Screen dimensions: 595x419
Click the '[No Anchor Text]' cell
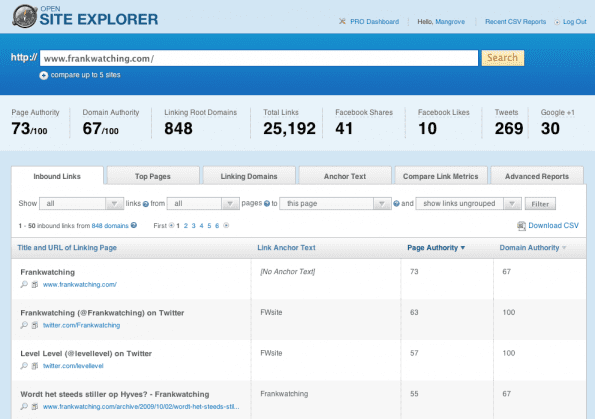tap(288, 271)
